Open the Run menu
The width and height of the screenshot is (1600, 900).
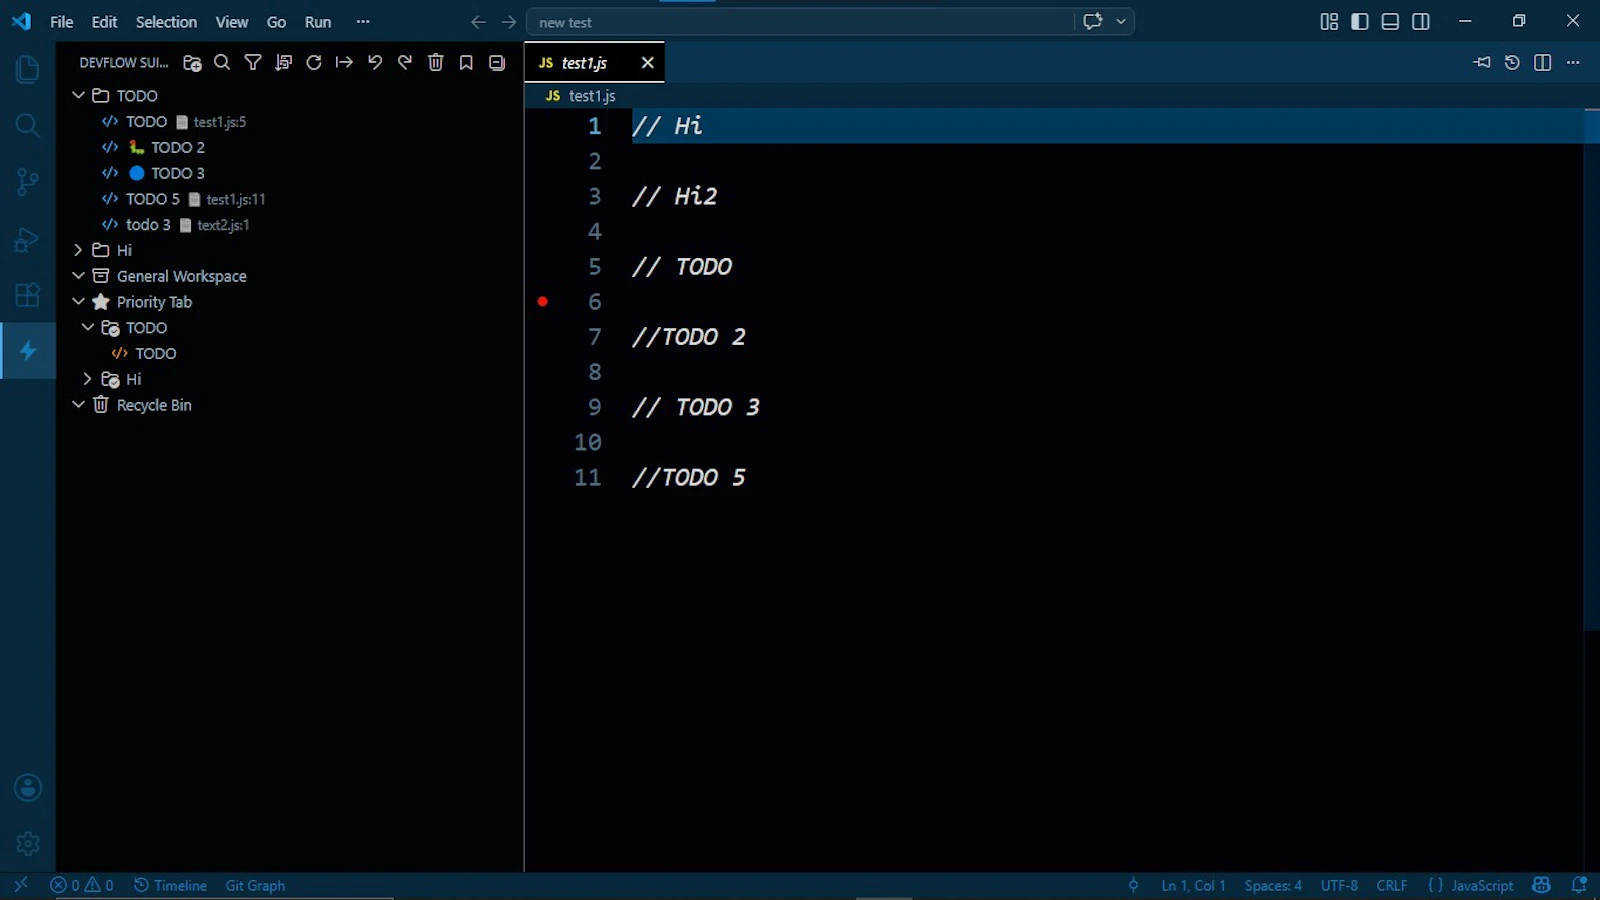click(x=318, y=21)
